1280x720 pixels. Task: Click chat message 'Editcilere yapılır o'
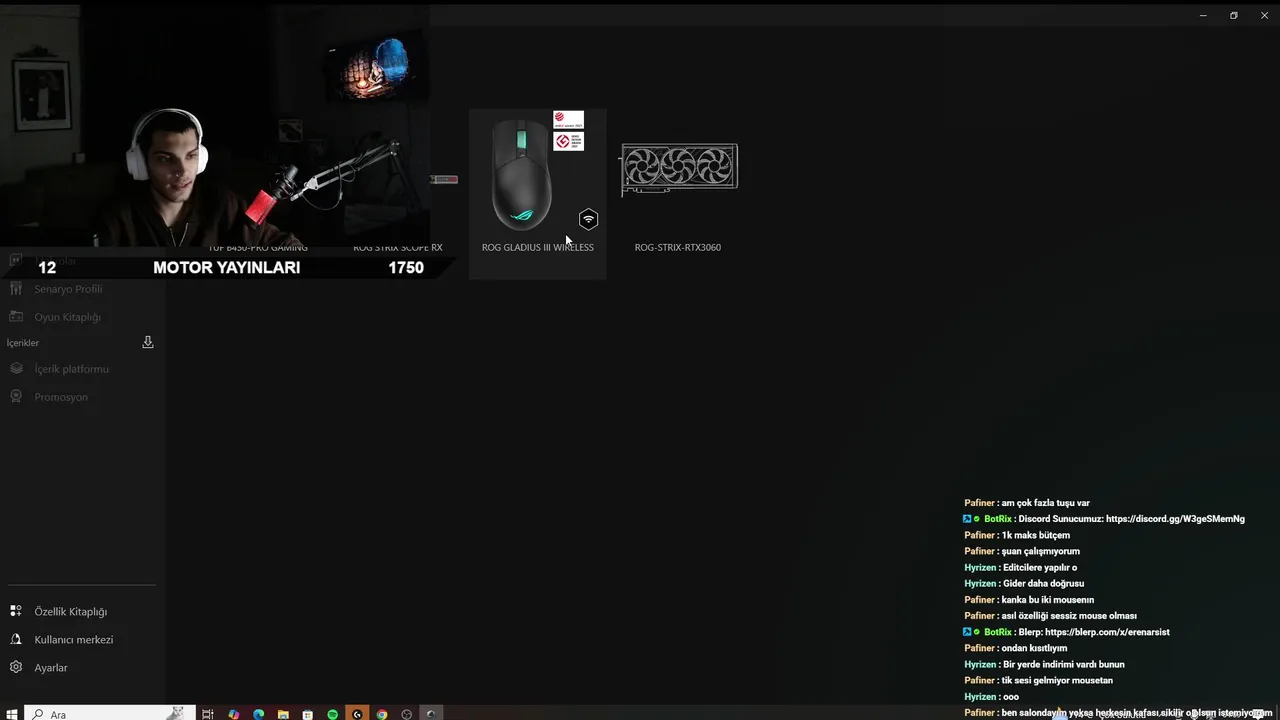[1039, 567]
